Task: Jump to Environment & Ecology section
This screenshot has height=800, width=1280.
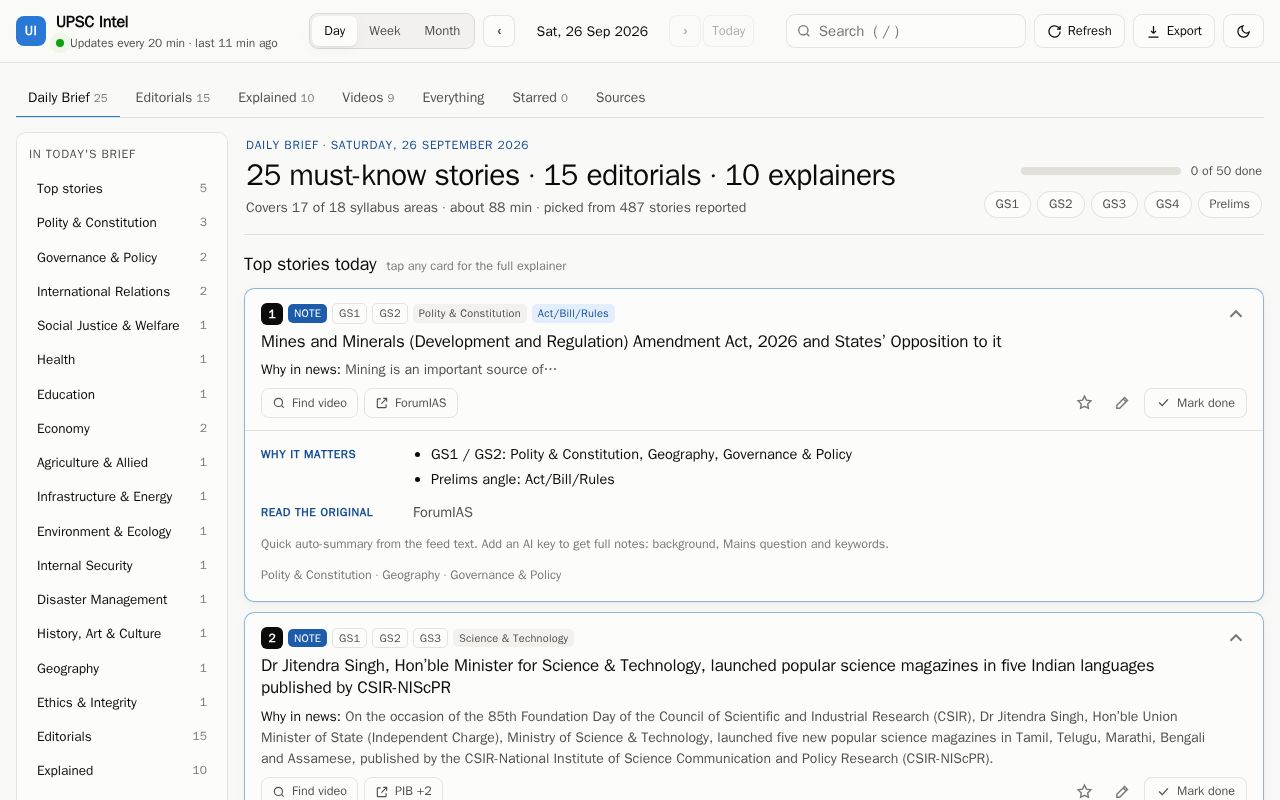Action: point(122,532)
